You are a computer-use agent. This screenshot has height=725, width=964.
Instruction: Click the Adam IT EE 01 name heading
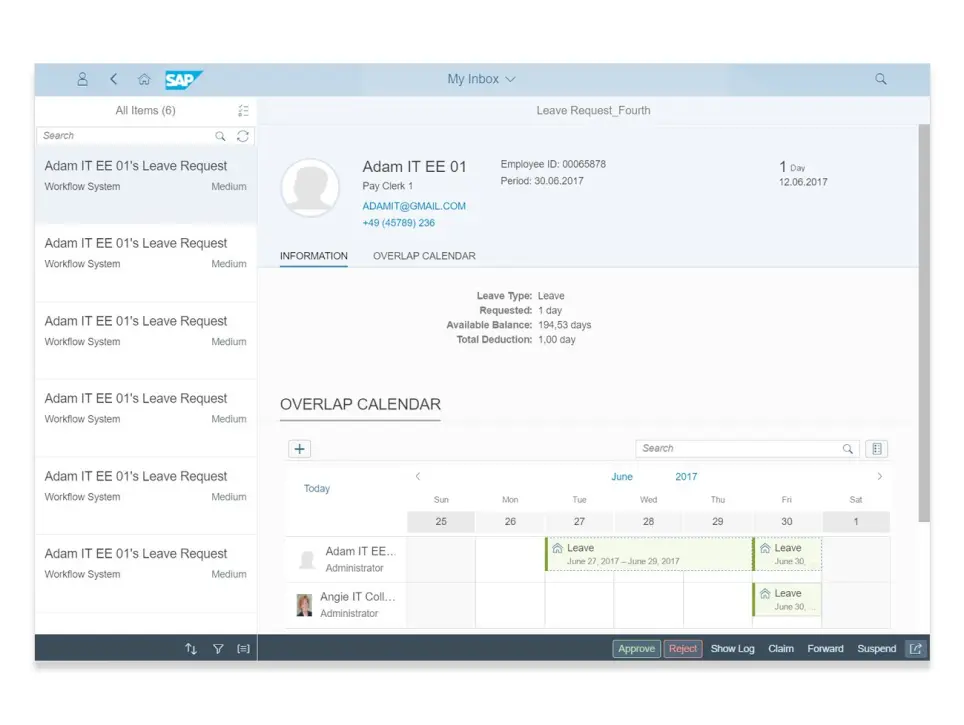point(414,167)
